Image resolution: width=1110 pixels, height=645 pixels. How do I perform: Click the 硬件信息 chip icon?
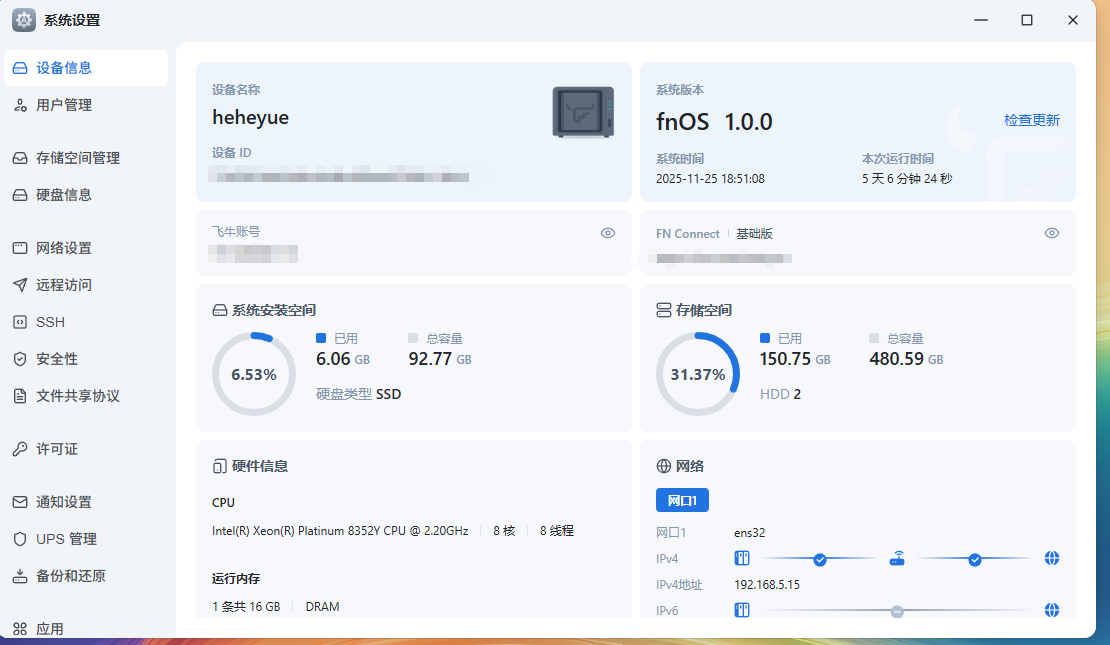219,466
